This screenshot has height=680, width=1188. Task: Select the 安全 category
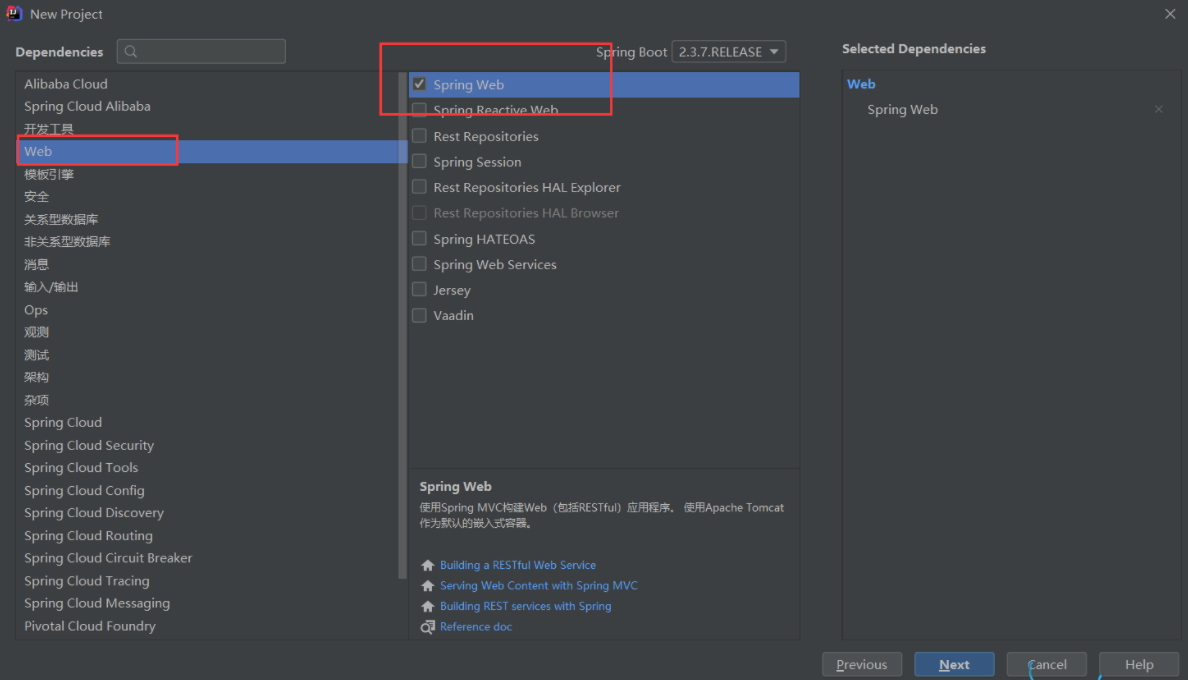pyautogui.click(x=207, y=196)
